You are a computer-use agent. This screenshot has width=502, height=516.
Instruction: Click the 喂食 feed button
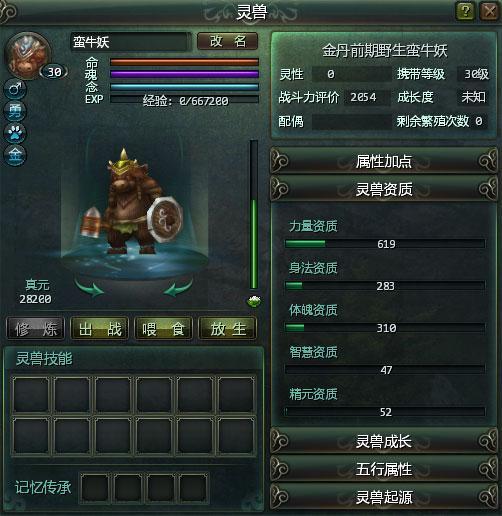tap(164, 329)
